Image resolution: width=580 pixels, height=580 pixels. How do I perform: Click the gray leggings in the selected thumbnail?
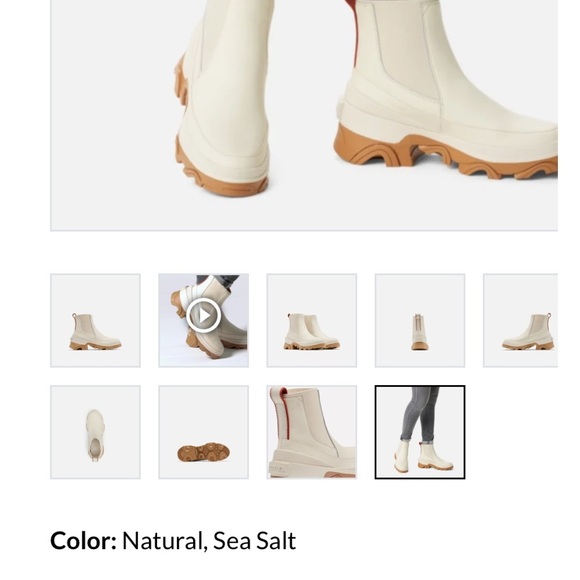tap(420, 414)
